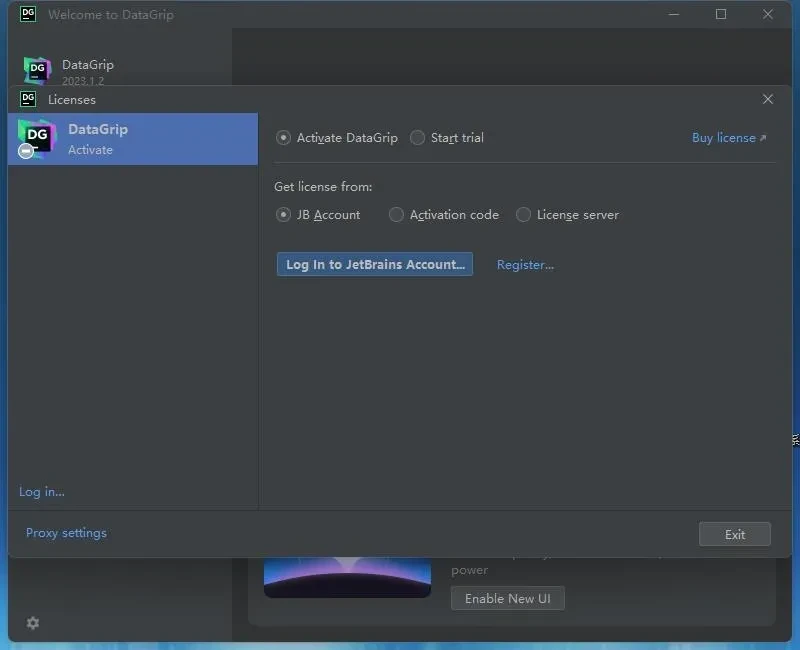Image resolution: width=800 pixels, height=650 pixels.
Task: Open Proxy settings
Action: pyautogui.click(x=66, y=533)
